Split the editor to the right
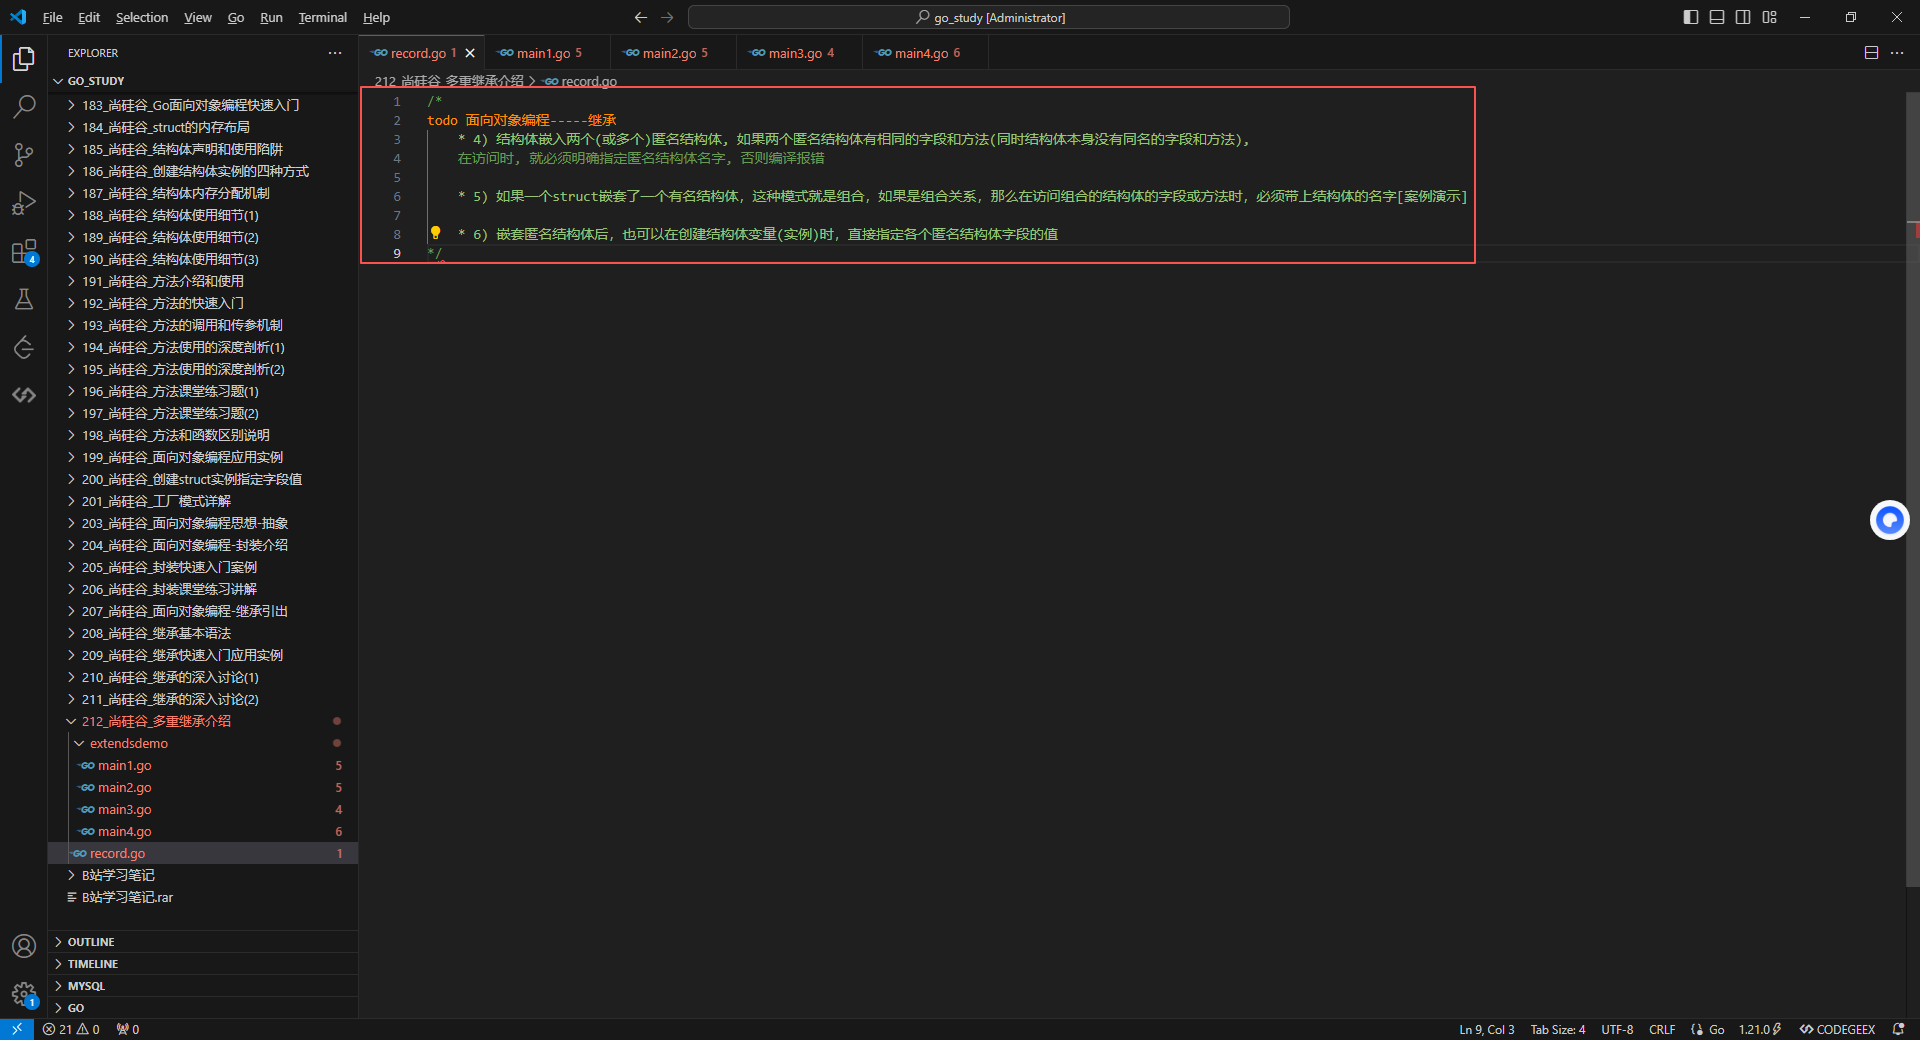Image resolution: width=1920 pixels, height=1040 pixels. click(x=1871, y=53)
